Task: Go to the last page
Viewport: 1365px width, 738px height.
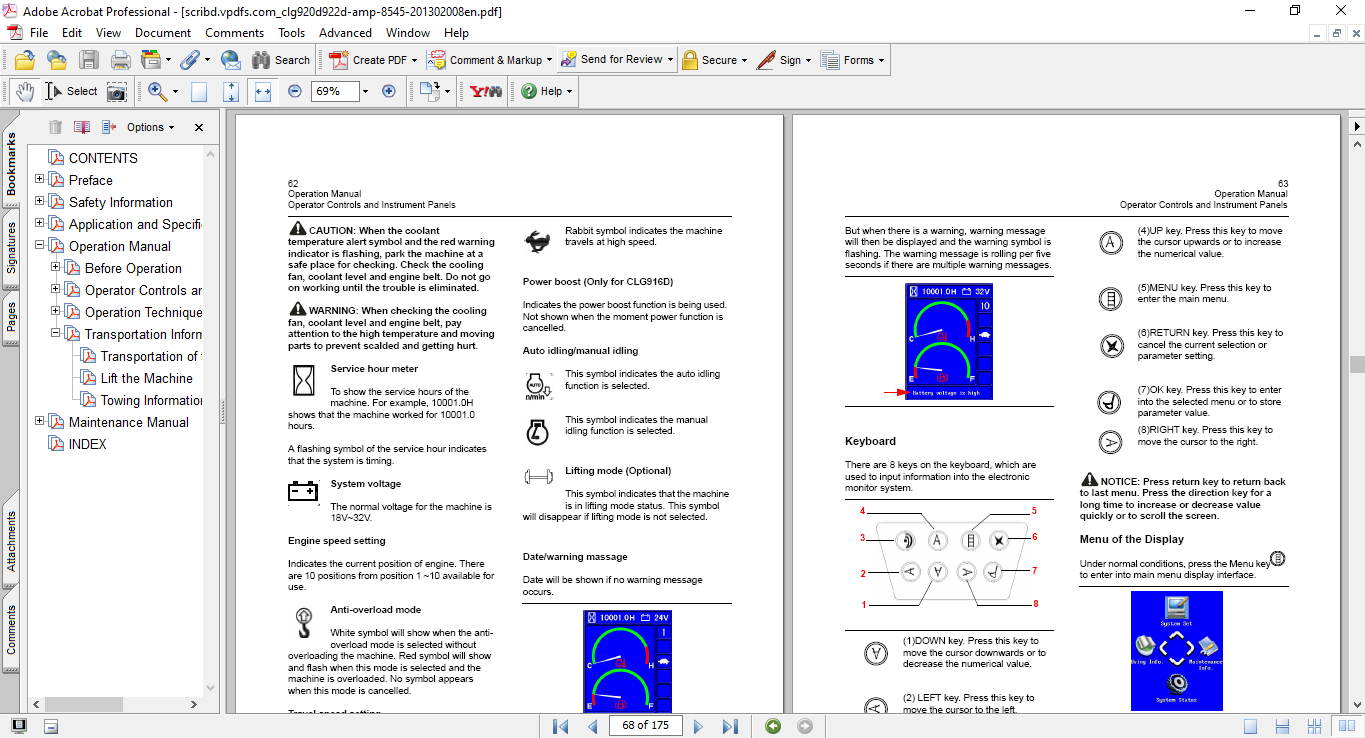Action: click(730, 726)
